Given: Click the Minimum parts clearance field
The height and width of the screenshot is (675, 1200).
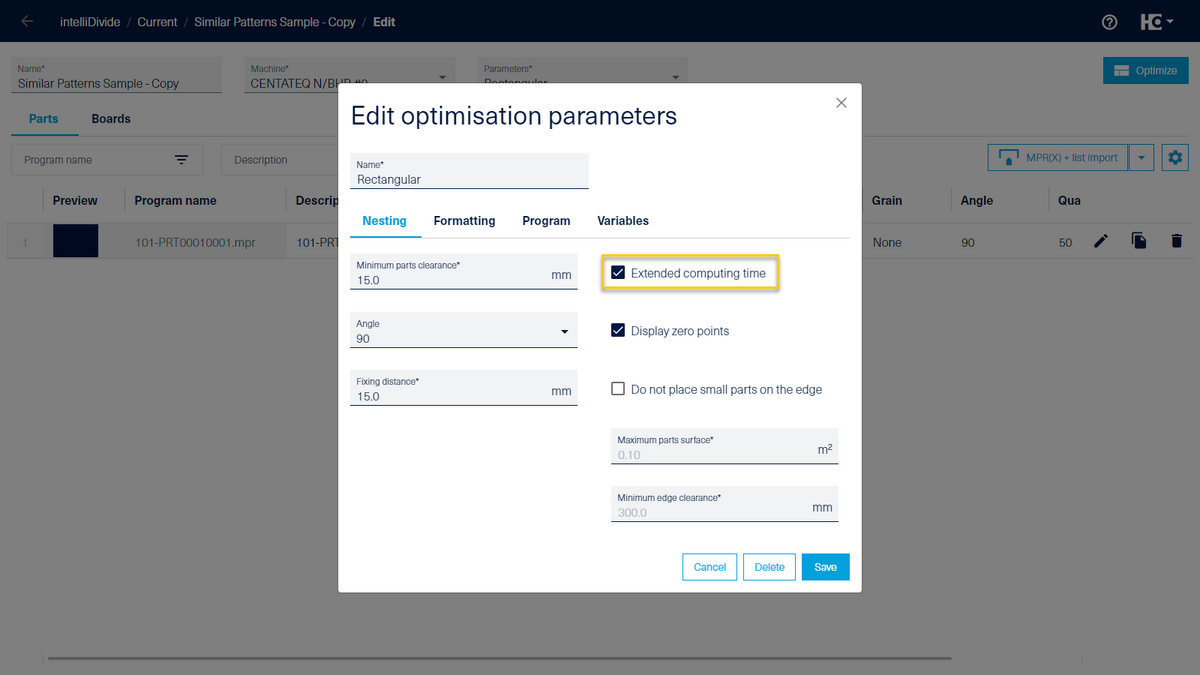Looking at the screenshot, I should (450, 280).
